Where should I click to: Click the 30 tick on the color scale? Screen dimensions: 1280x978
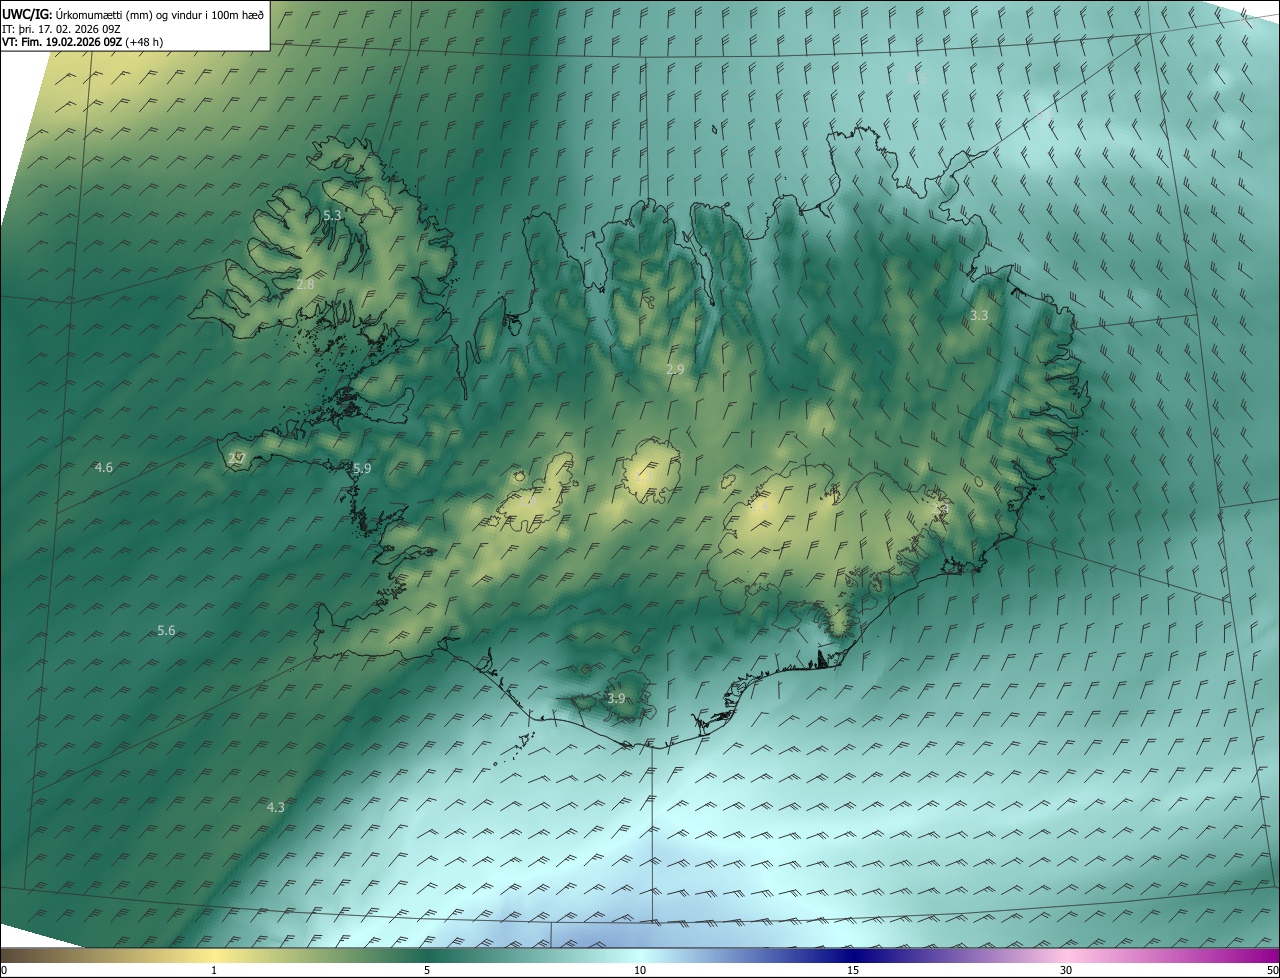point(1066,970)
